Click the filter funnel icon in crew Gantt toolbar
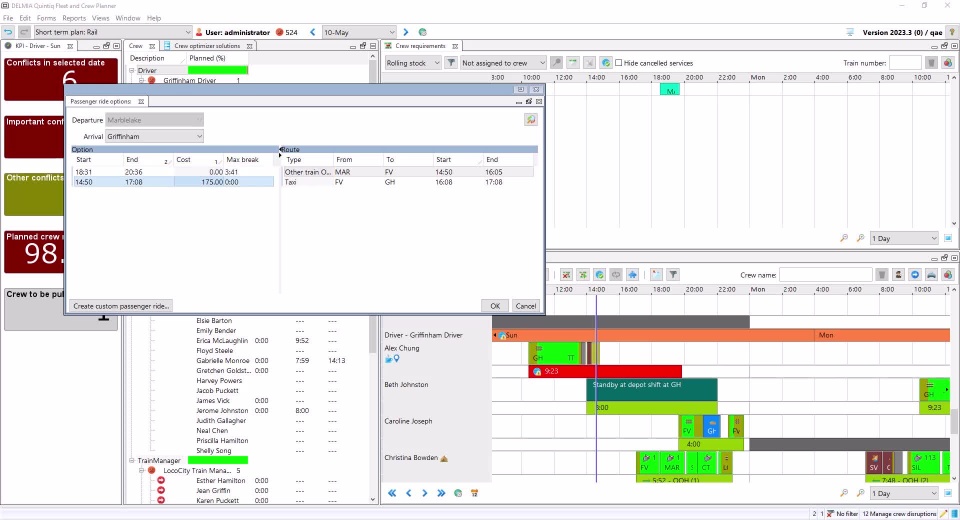The width and height of the screenshot is (960, 520). point(673,275)
